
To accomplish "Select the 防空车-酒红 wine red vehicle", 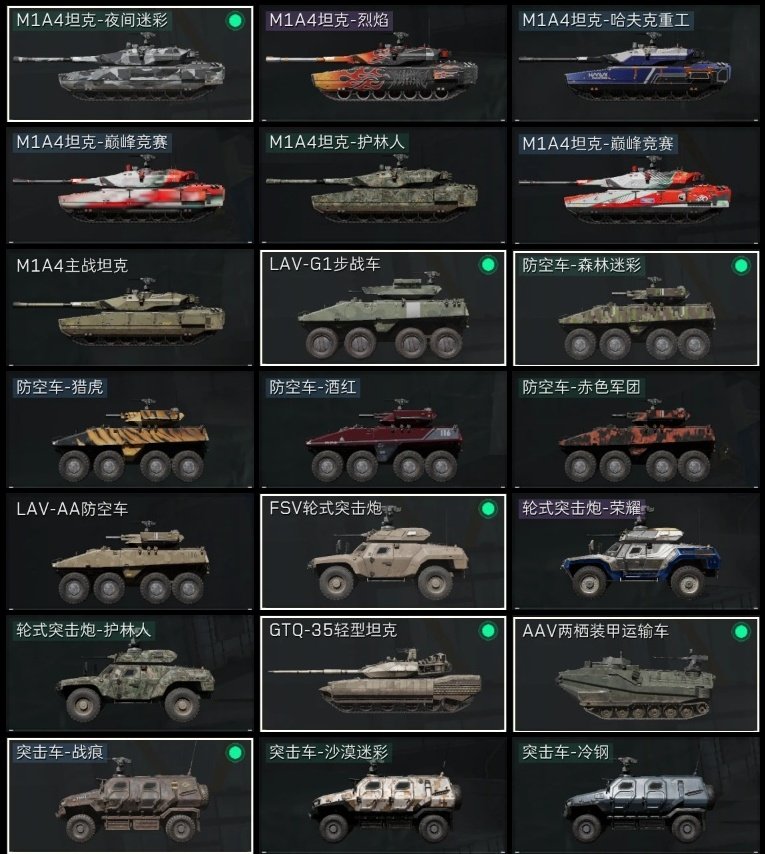I will (383, 430).
